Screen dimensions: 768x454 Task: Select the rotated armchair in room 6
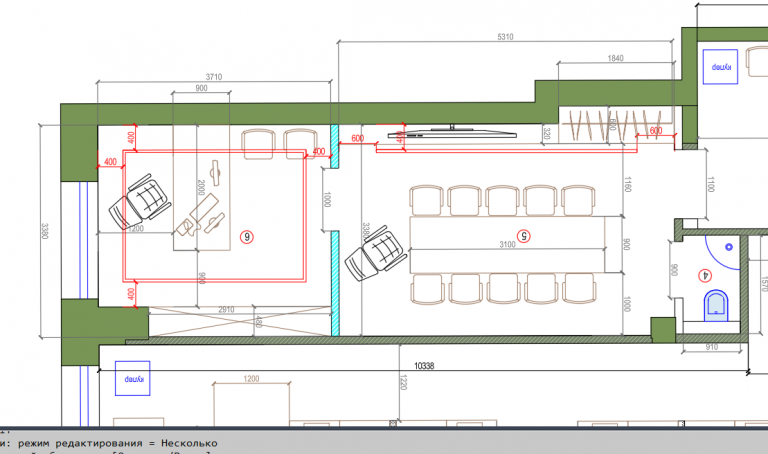[x=141, y=201]
